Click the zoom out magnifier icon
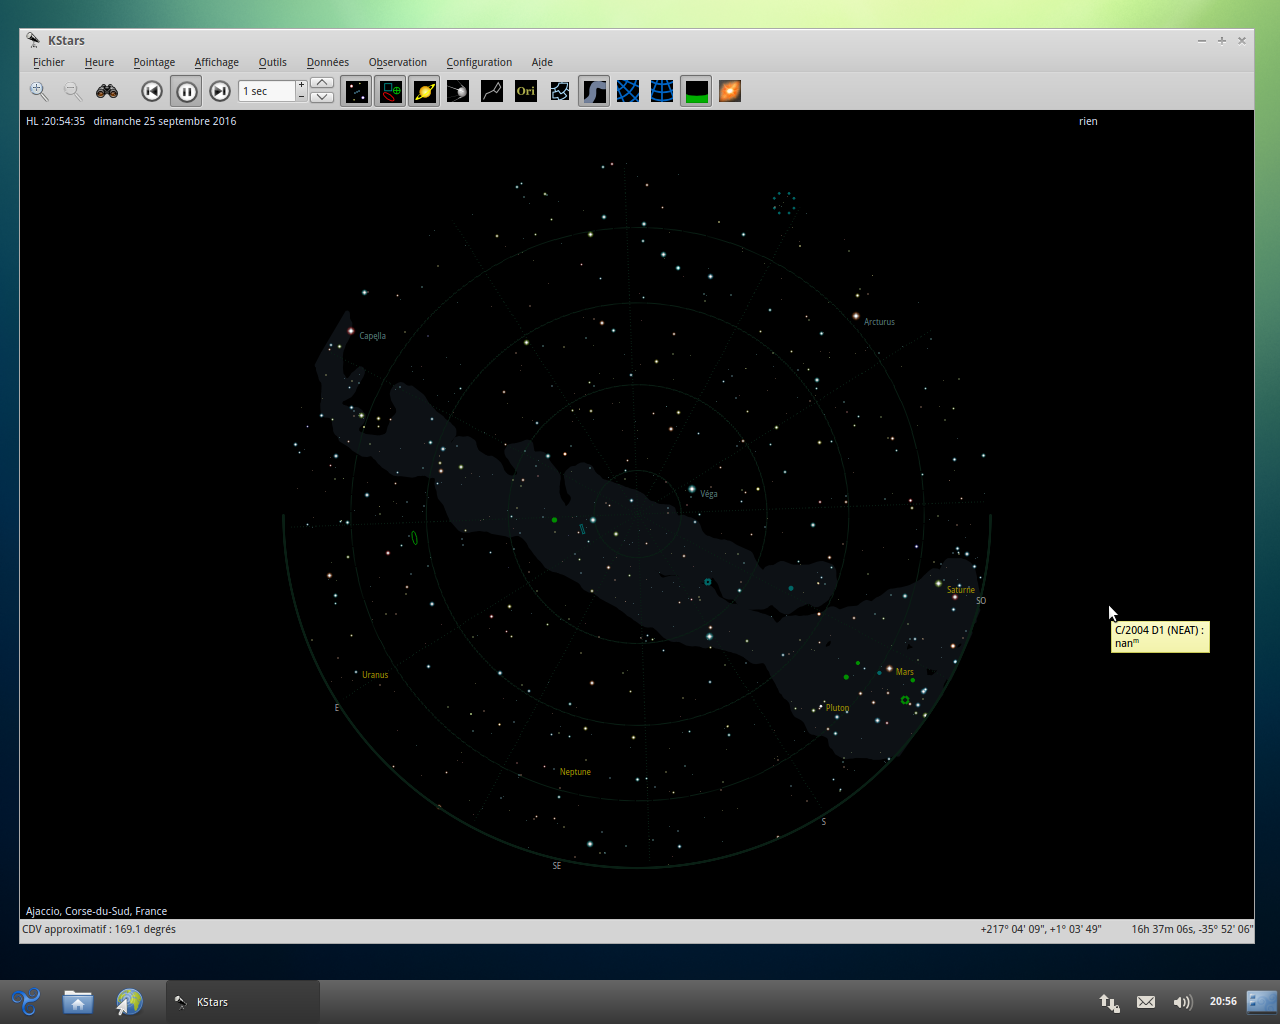 [73, 91]
